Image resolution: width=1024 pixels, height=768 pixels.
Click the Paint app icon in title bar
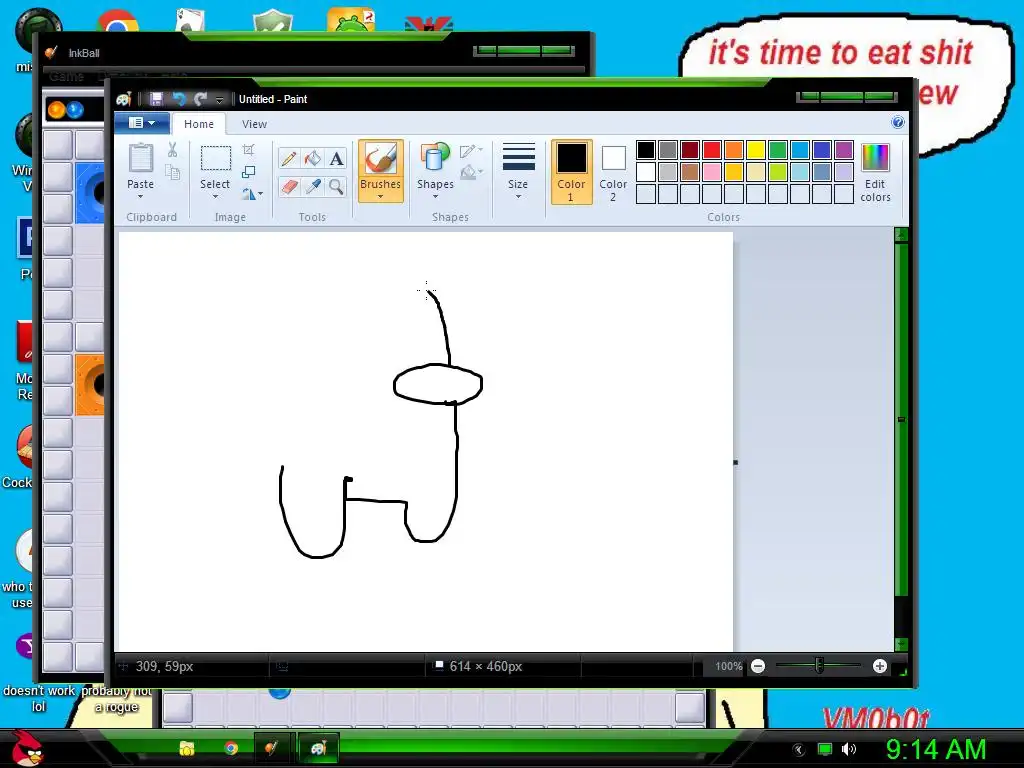coord(123,99)
